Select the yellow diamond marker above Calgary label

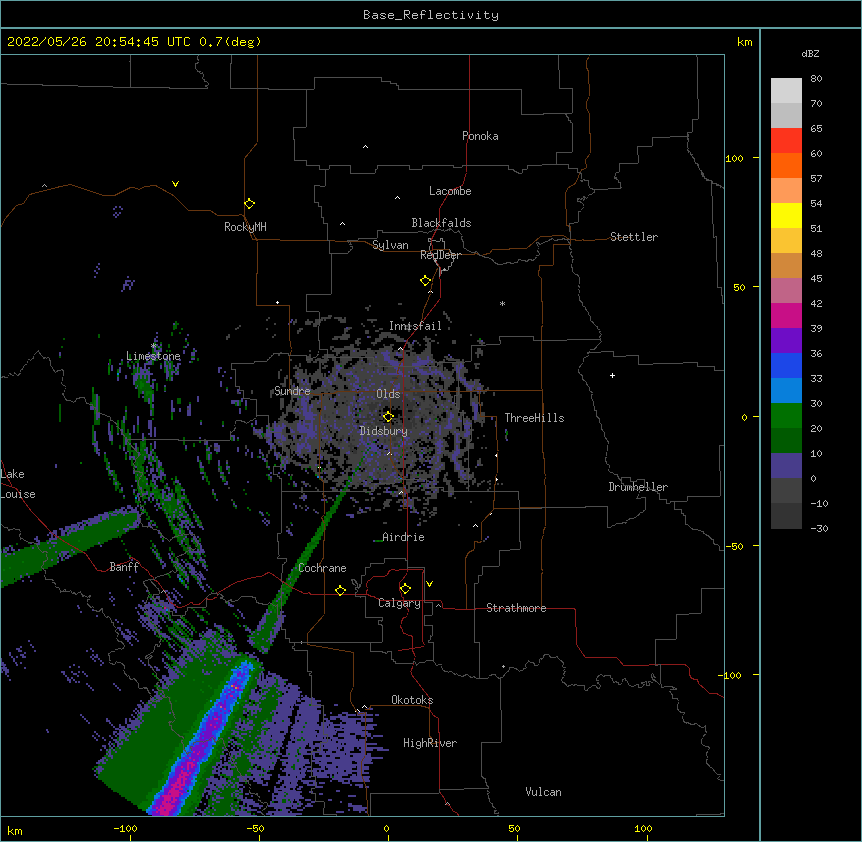coord(405,589)
